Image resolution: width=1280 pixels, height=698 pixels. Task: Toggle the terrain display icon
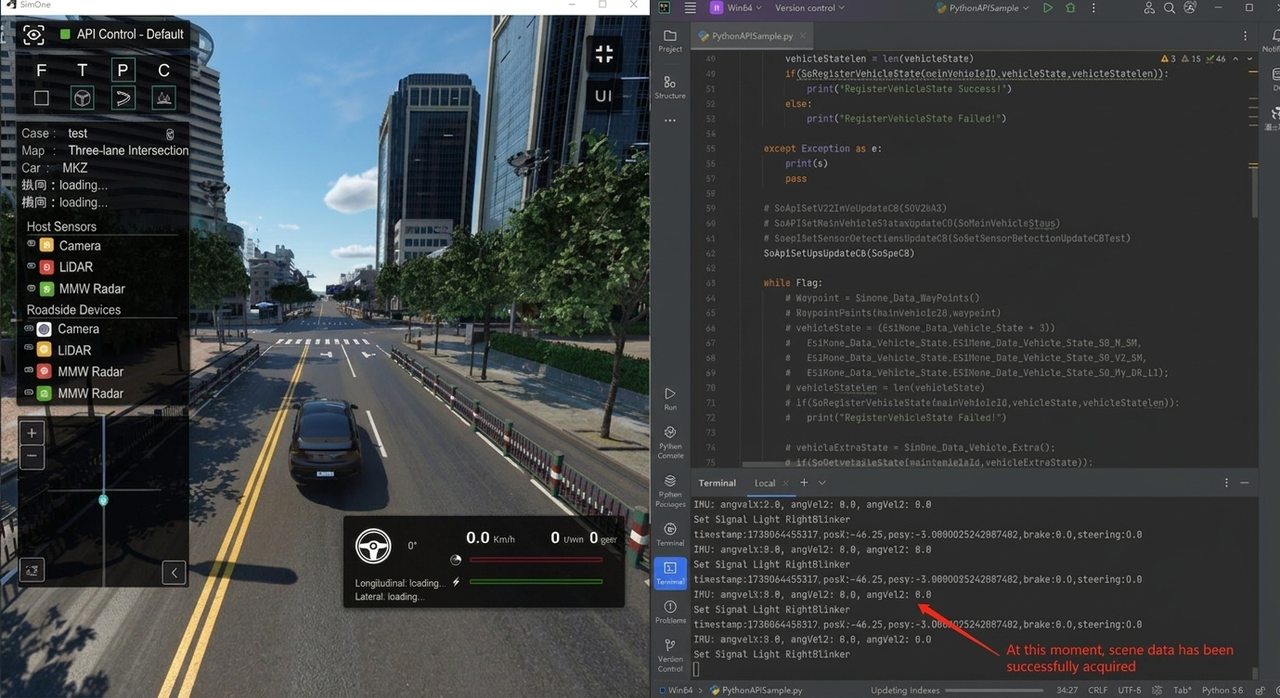click(x=164, y=97)
